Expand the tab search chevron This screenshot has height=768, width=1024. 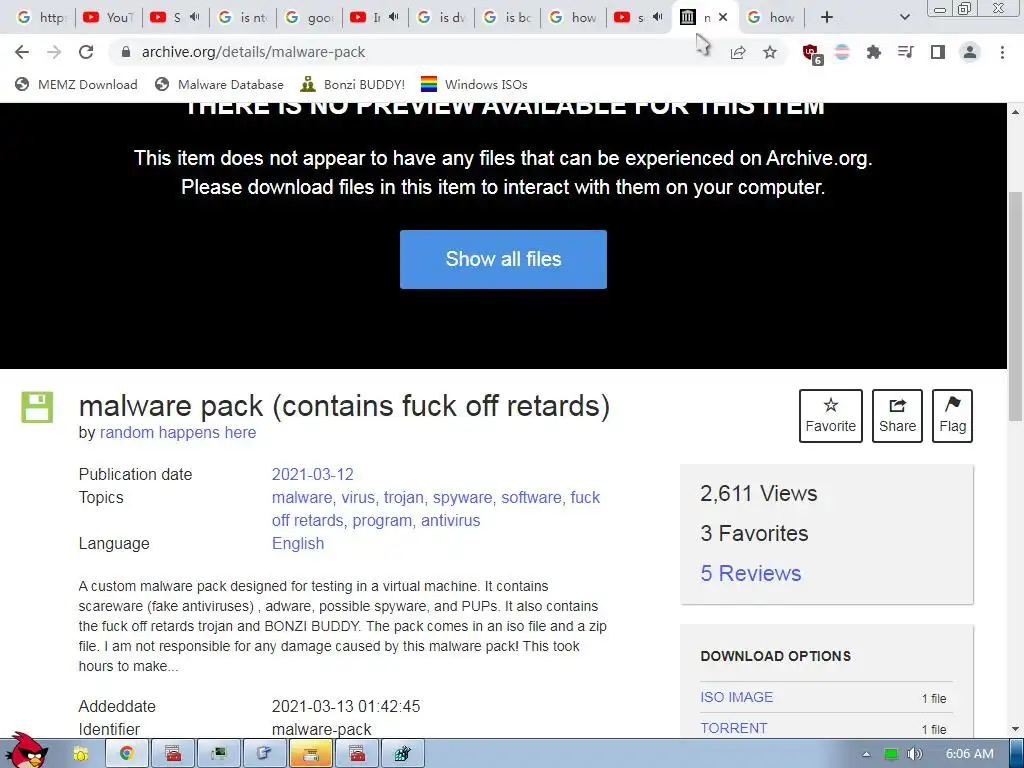pos(904,18)
